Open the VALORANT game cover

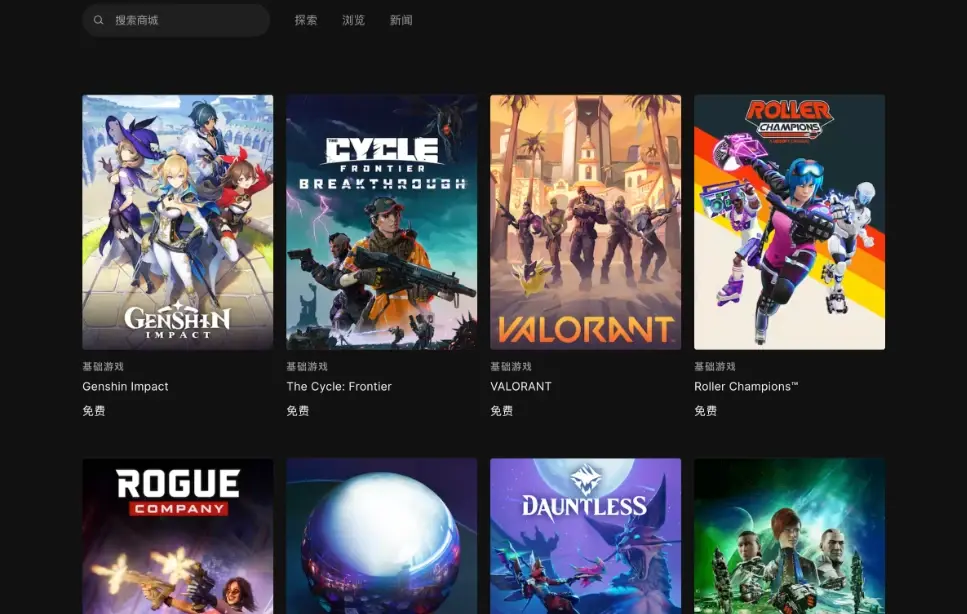point(585,222)
